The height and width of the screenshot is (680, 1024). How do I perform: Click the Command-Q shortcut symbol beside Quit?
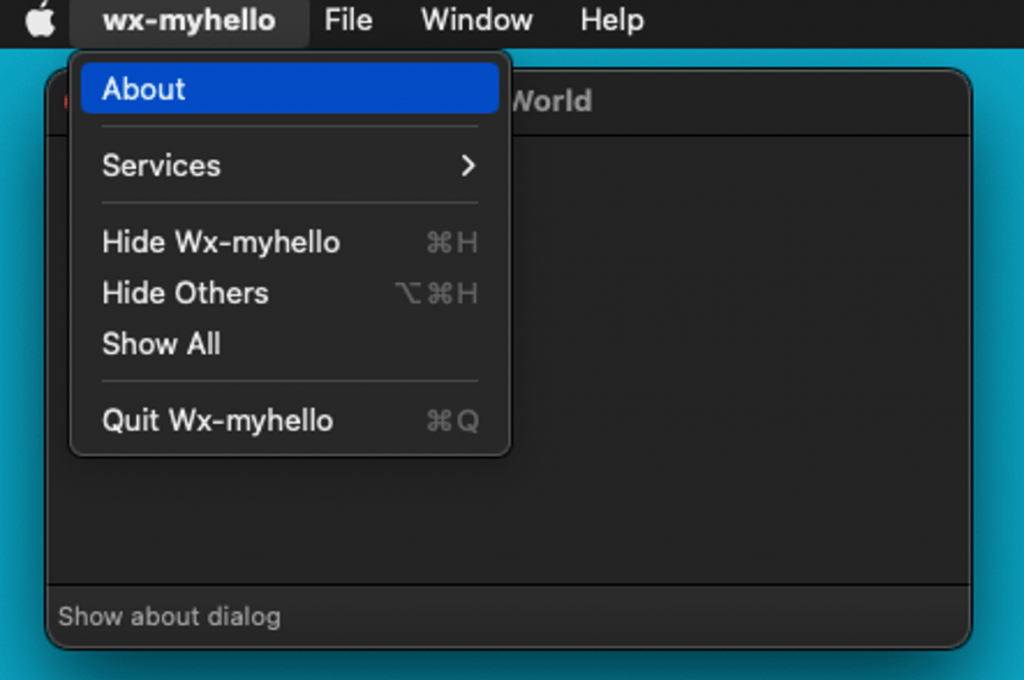pyautogui.click(x=453, y=421)
